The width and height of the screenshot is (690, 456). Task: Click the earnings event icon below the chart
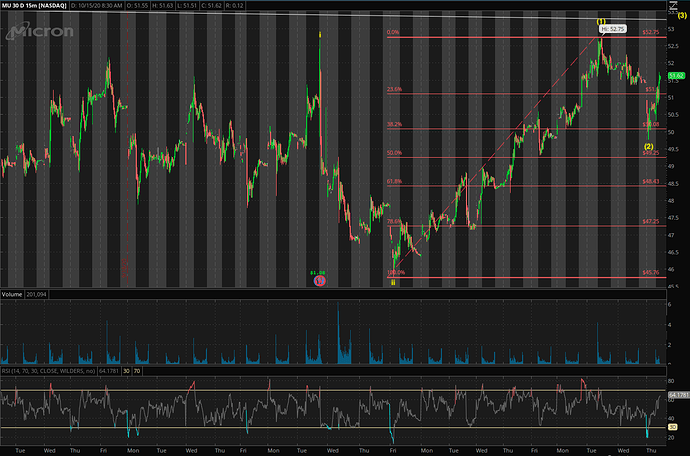[x=319, y=281]
